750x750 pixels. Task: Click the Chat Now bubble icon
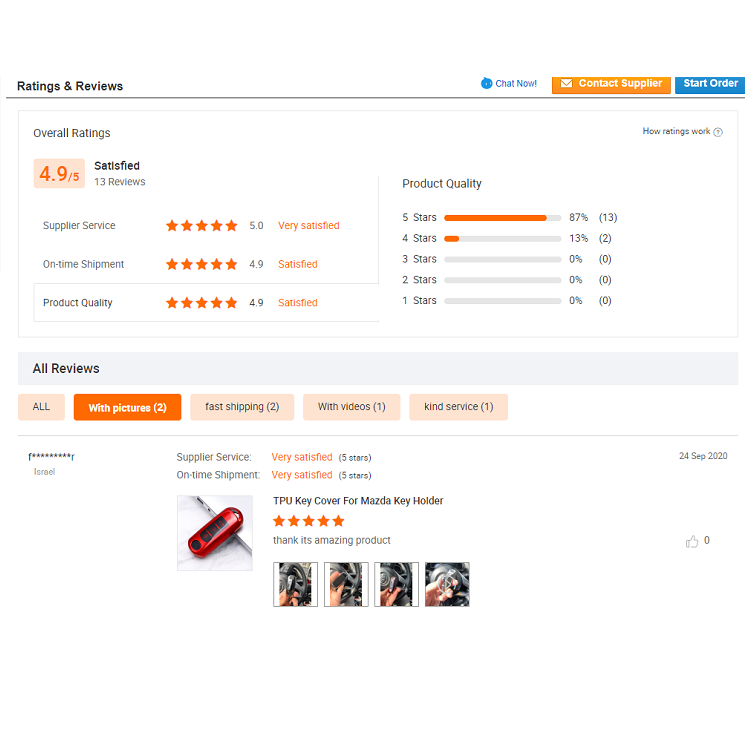[x=486, y=83]
